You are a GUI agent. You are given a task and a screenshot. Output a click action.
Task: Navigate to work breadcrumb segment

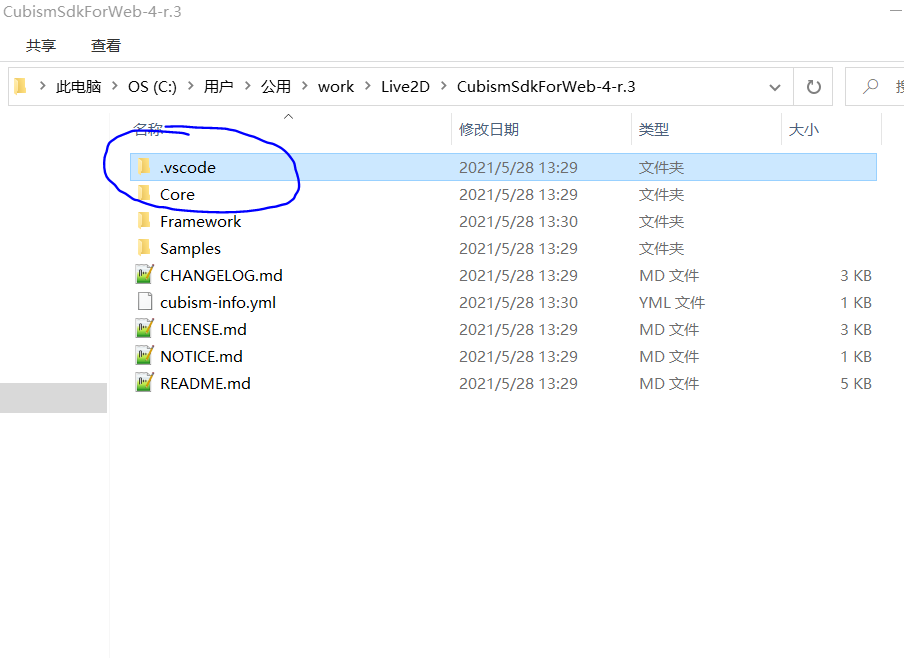tap(336, 87)
